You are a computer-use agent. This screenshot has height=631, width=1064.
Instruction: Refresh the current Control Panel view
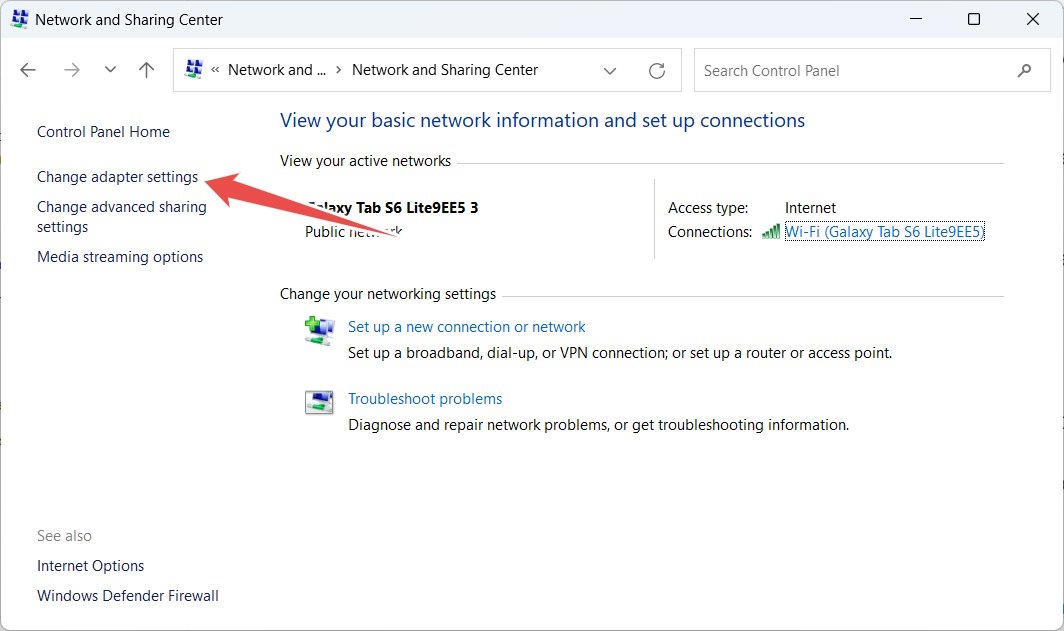point(657,70)
